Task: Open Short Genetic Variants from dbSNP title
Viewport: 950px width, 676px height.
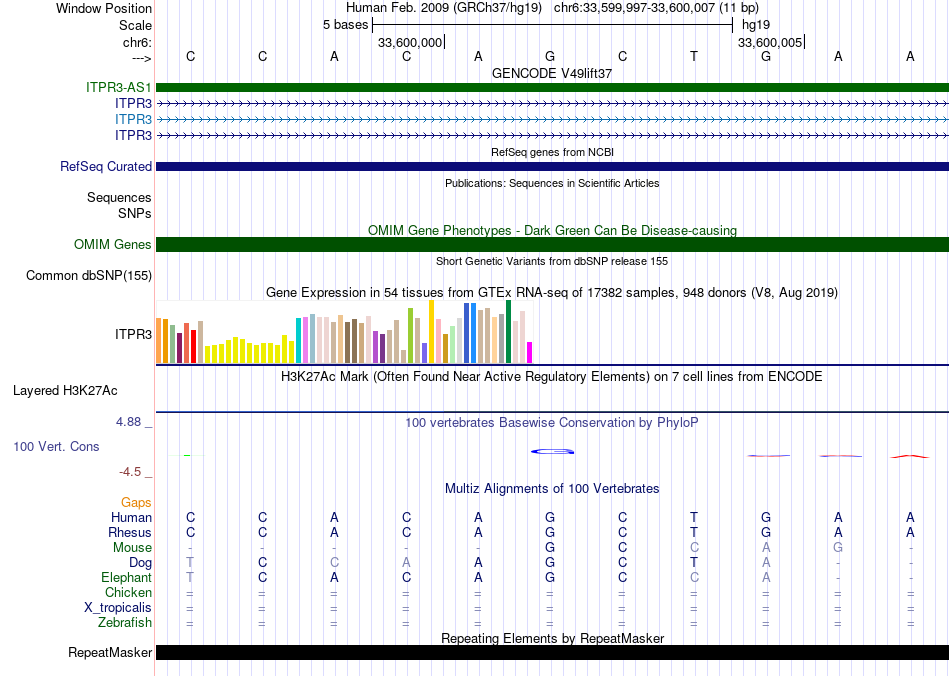Action: (552, 261)
